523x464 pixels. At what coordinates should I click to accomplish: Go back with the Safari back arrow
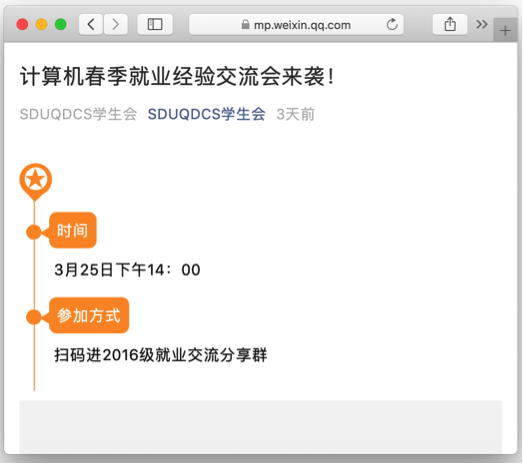(91, 24)
